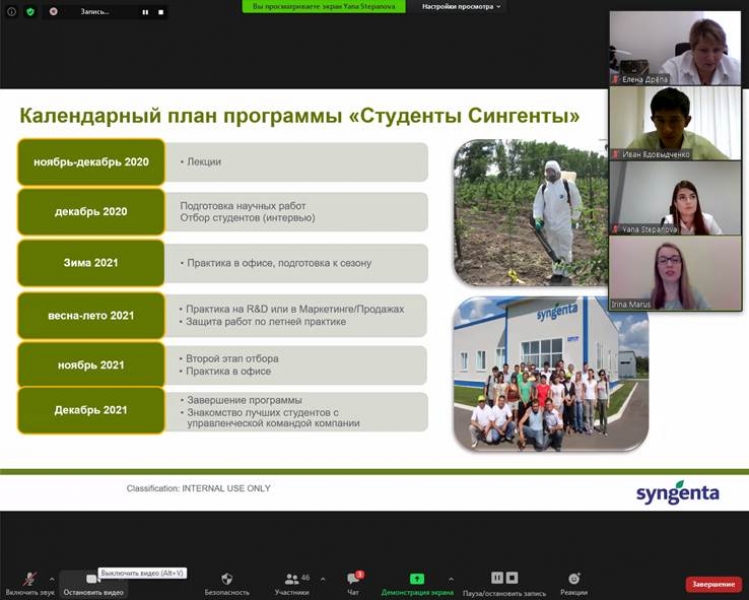Click Отбор студентов (интервью) text
Screen dimensions: 749x600
coord(247,218)
